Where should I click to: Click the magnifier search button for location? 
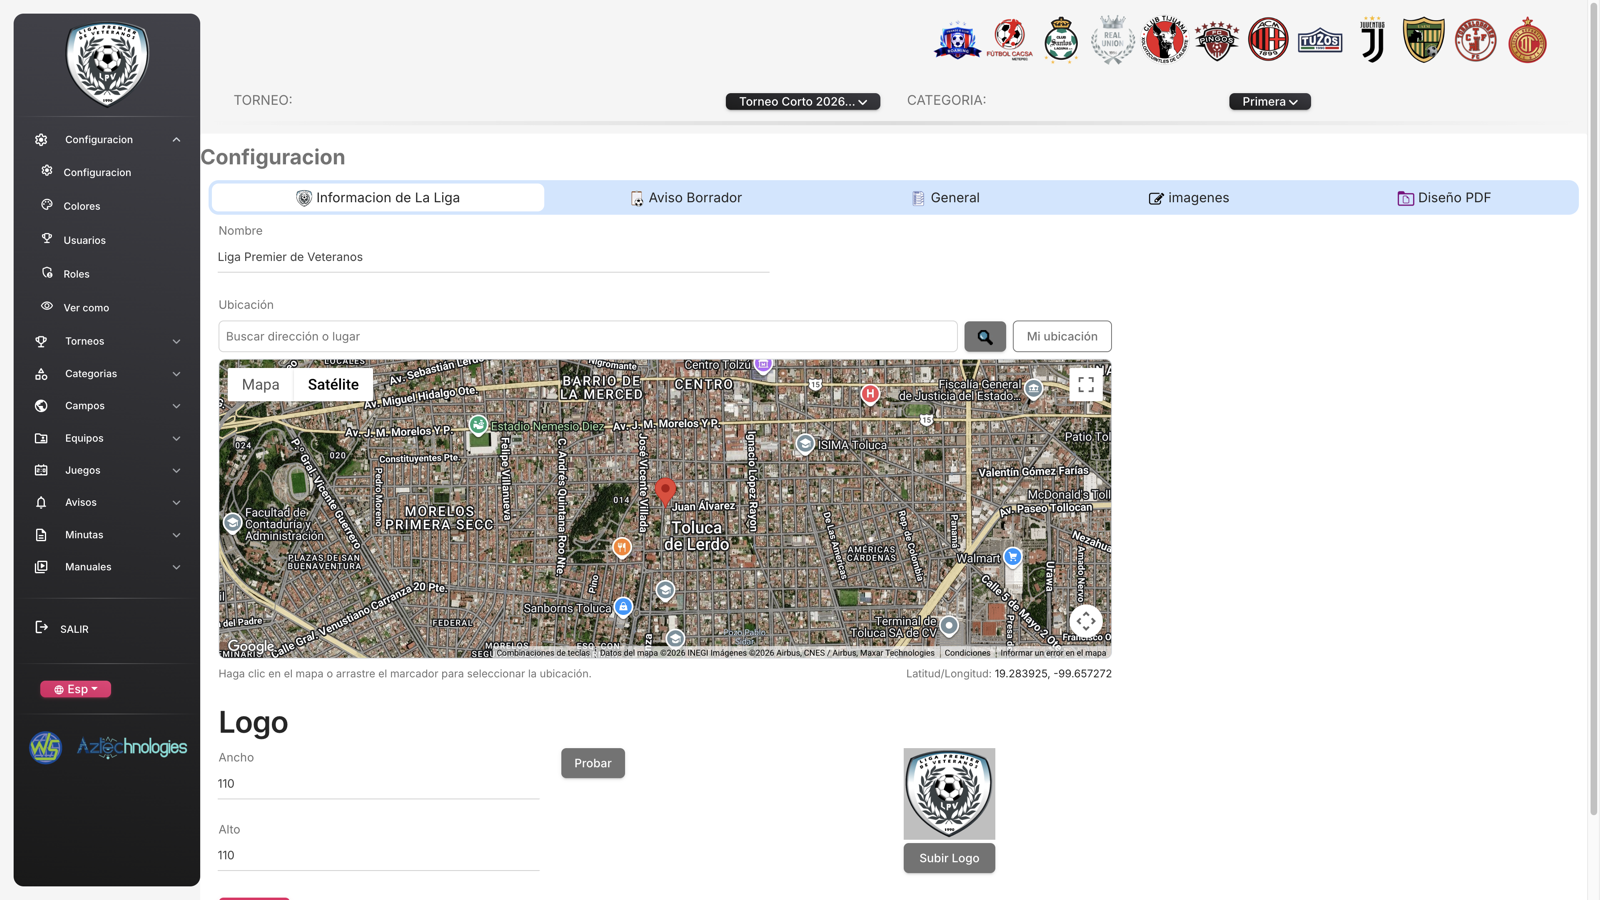[985, 336]
